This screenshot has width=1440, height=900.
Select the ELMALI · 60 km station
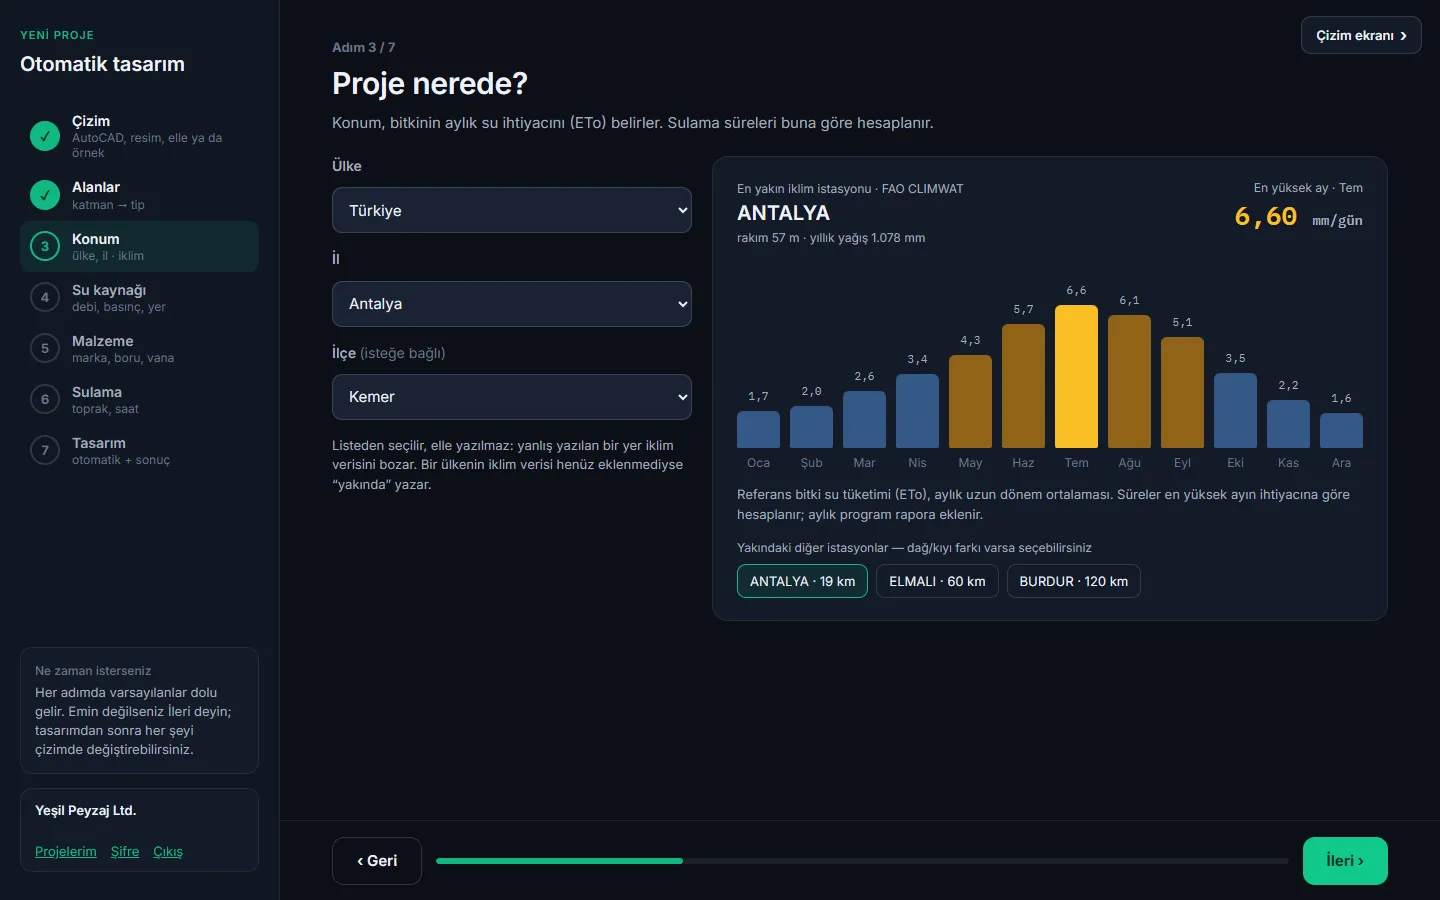pyautogui.click(x=937, y=581)
